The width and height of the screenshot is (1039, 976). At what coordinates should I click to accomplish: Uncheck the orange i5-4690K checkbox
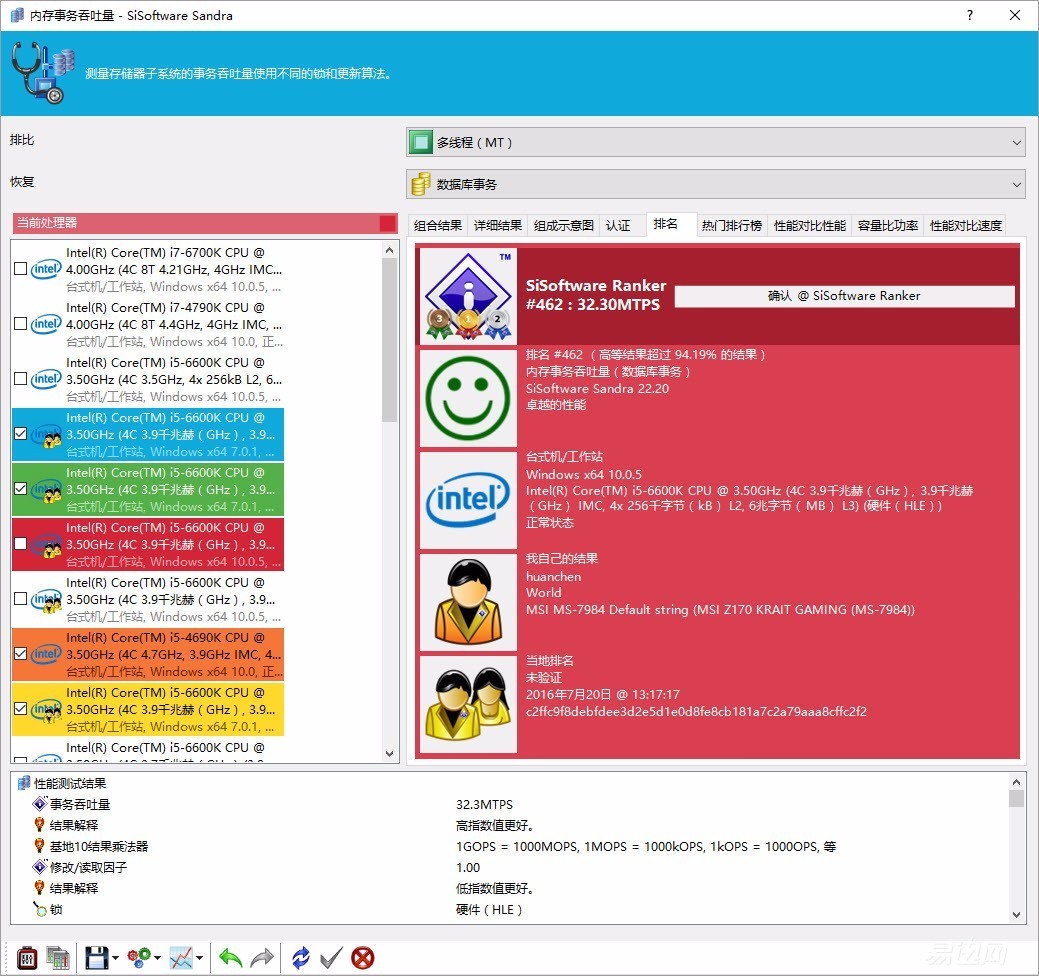tap(21, 654)
